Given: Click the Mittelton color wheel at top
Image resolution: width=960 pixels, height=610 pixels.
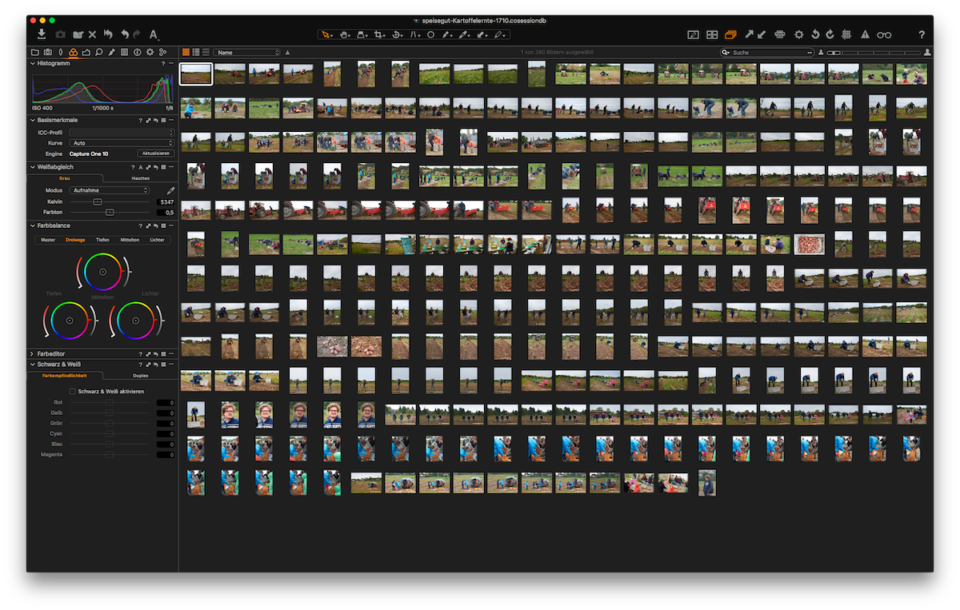Looking at the screenshot, I should click(x=103, y=272).
